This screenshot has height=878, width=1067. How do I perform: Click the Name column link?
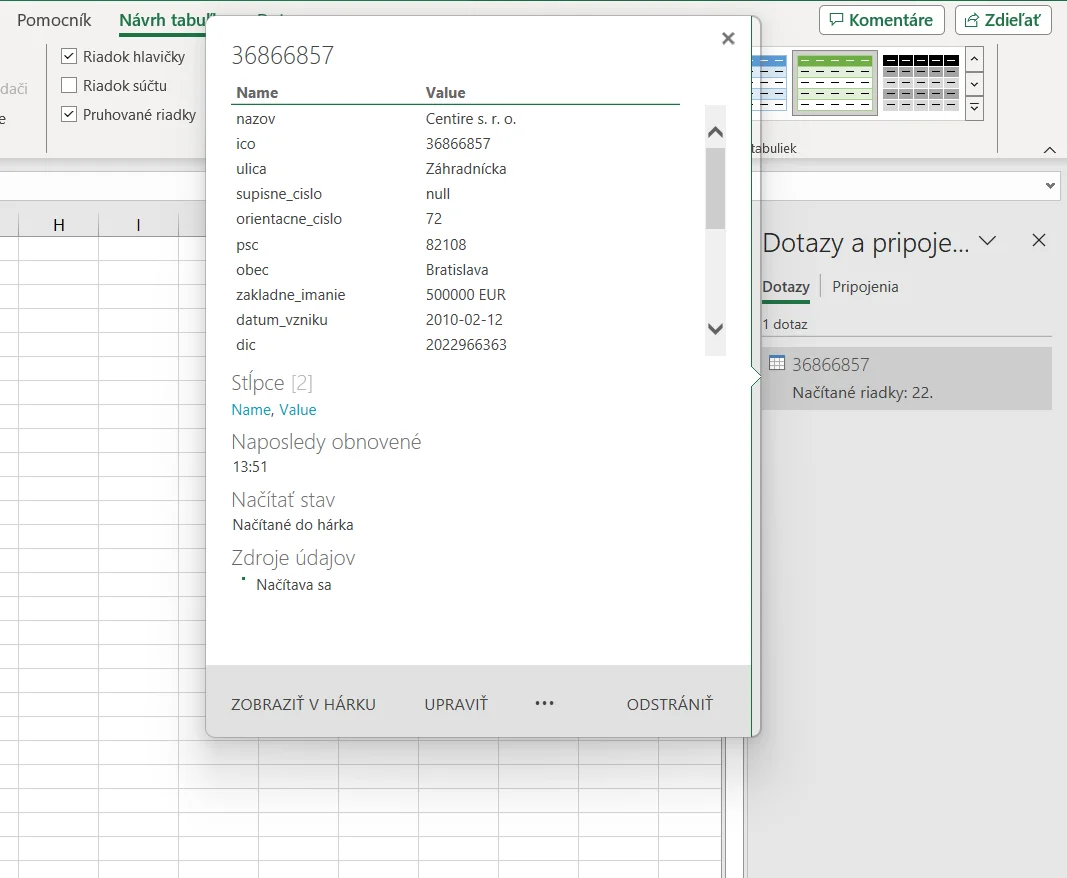[x=250, y=410]
